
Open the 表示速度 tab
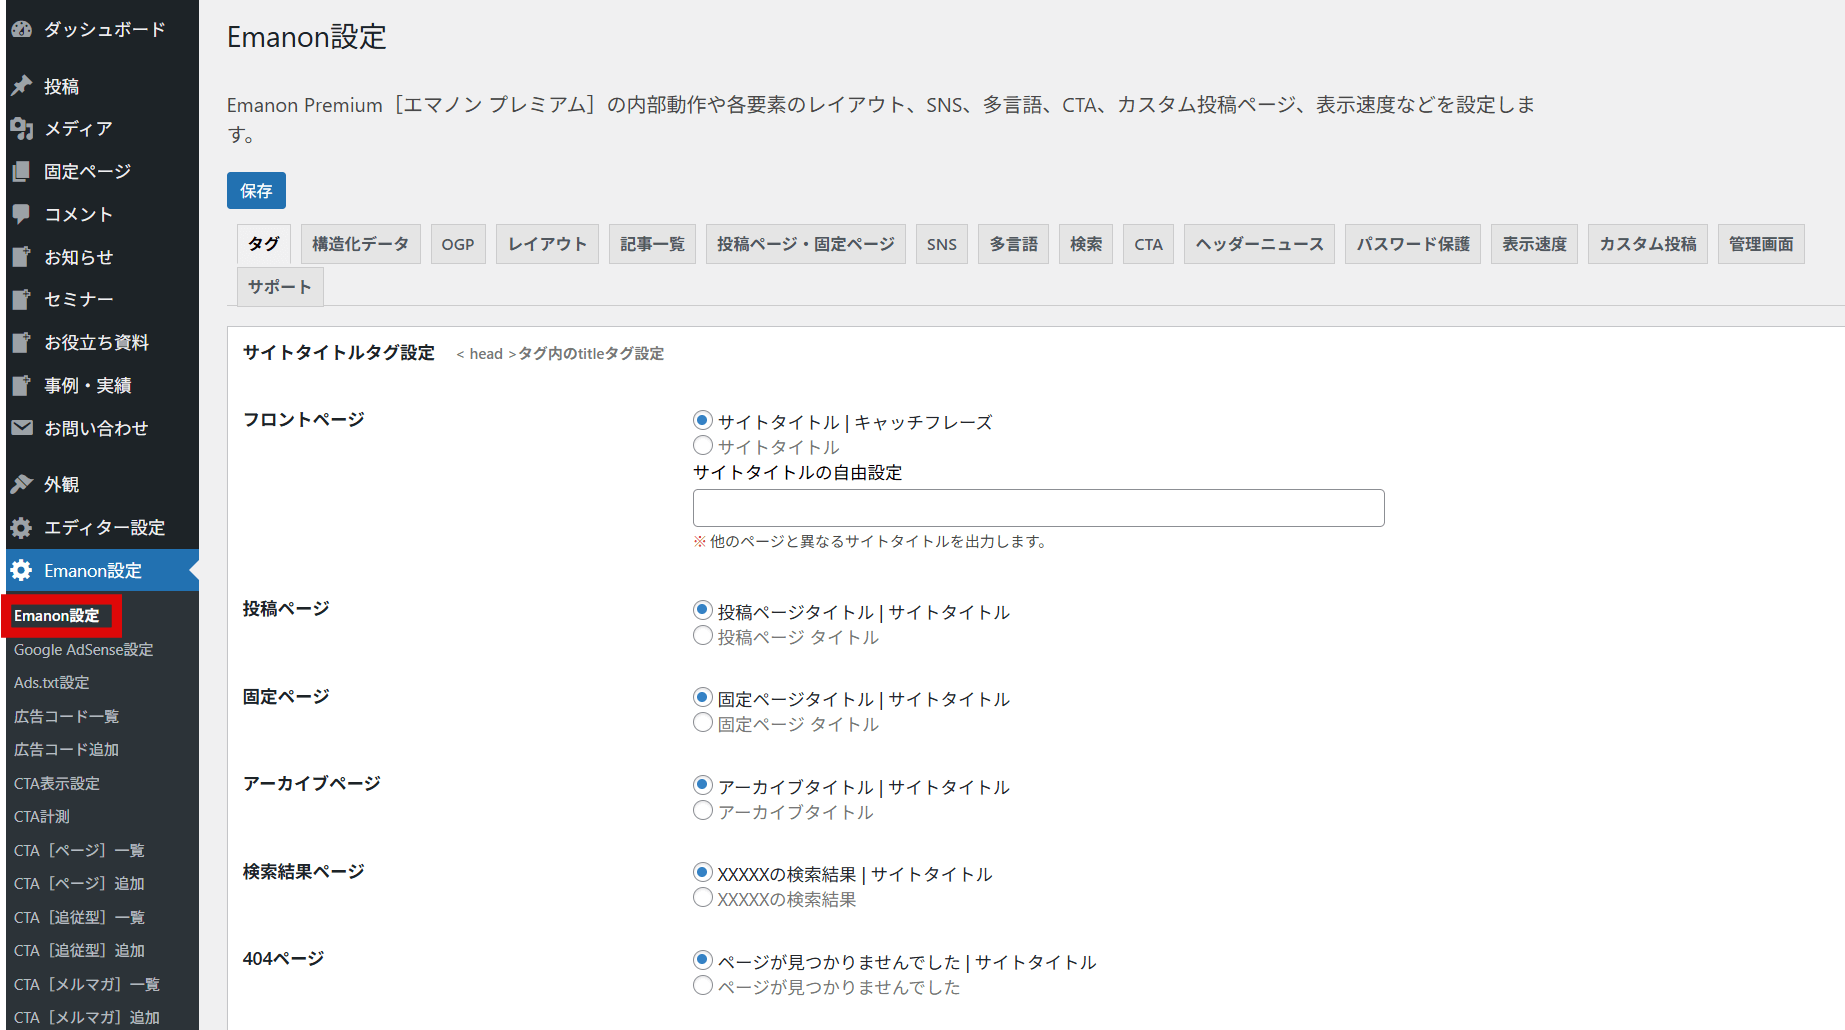(1534, 244)
